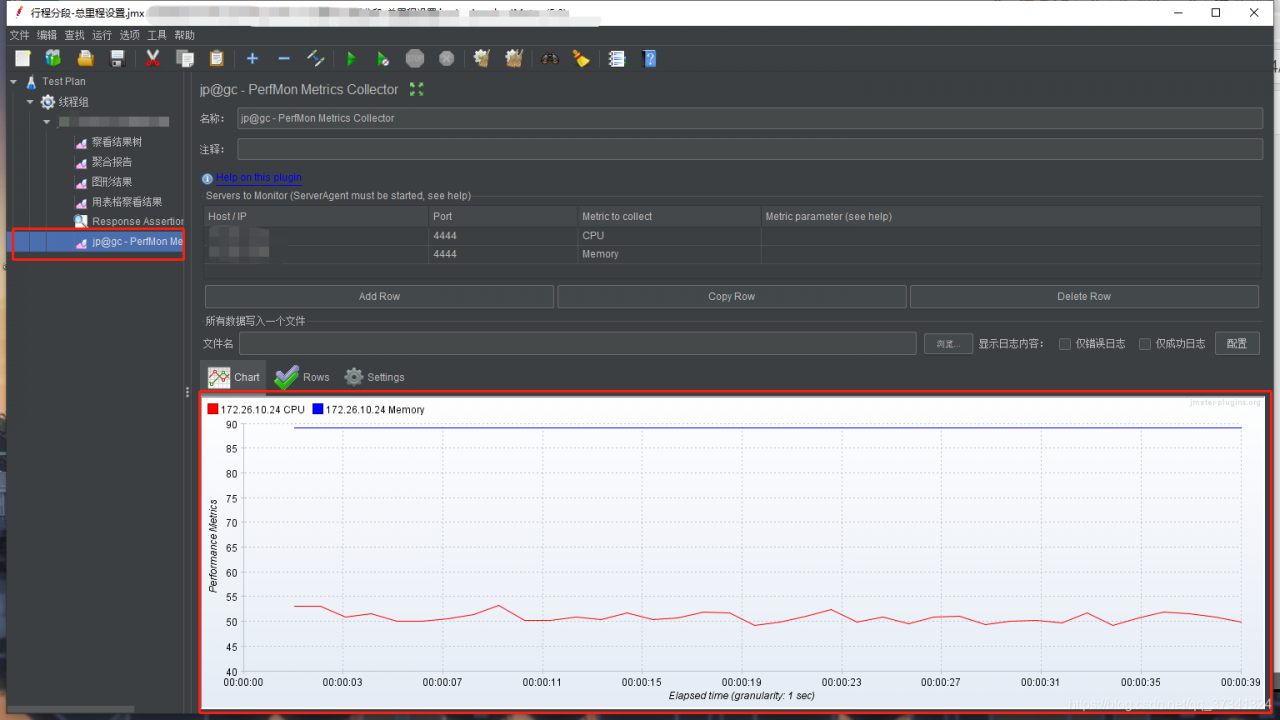Click the Add plus toolbar icon
The height and width of the screenshot is (720, 1280).
252,59
